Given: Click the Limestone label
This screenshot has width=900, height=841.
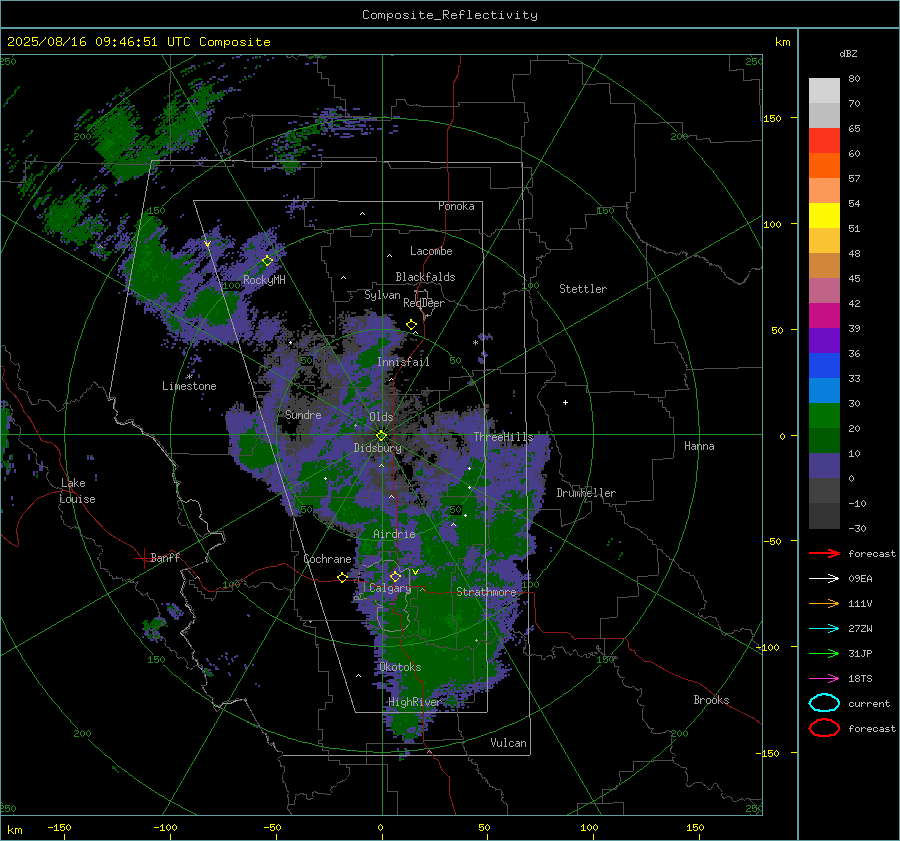Looking at the screenshot, I should pyautogui.click(x=189, y=386).
